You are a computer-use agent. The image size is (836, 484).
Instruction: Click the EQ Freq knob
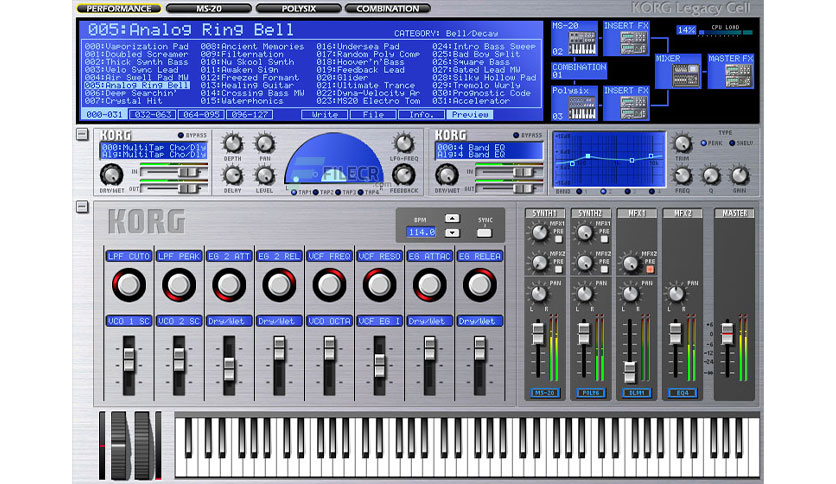(x=682, y=175)
